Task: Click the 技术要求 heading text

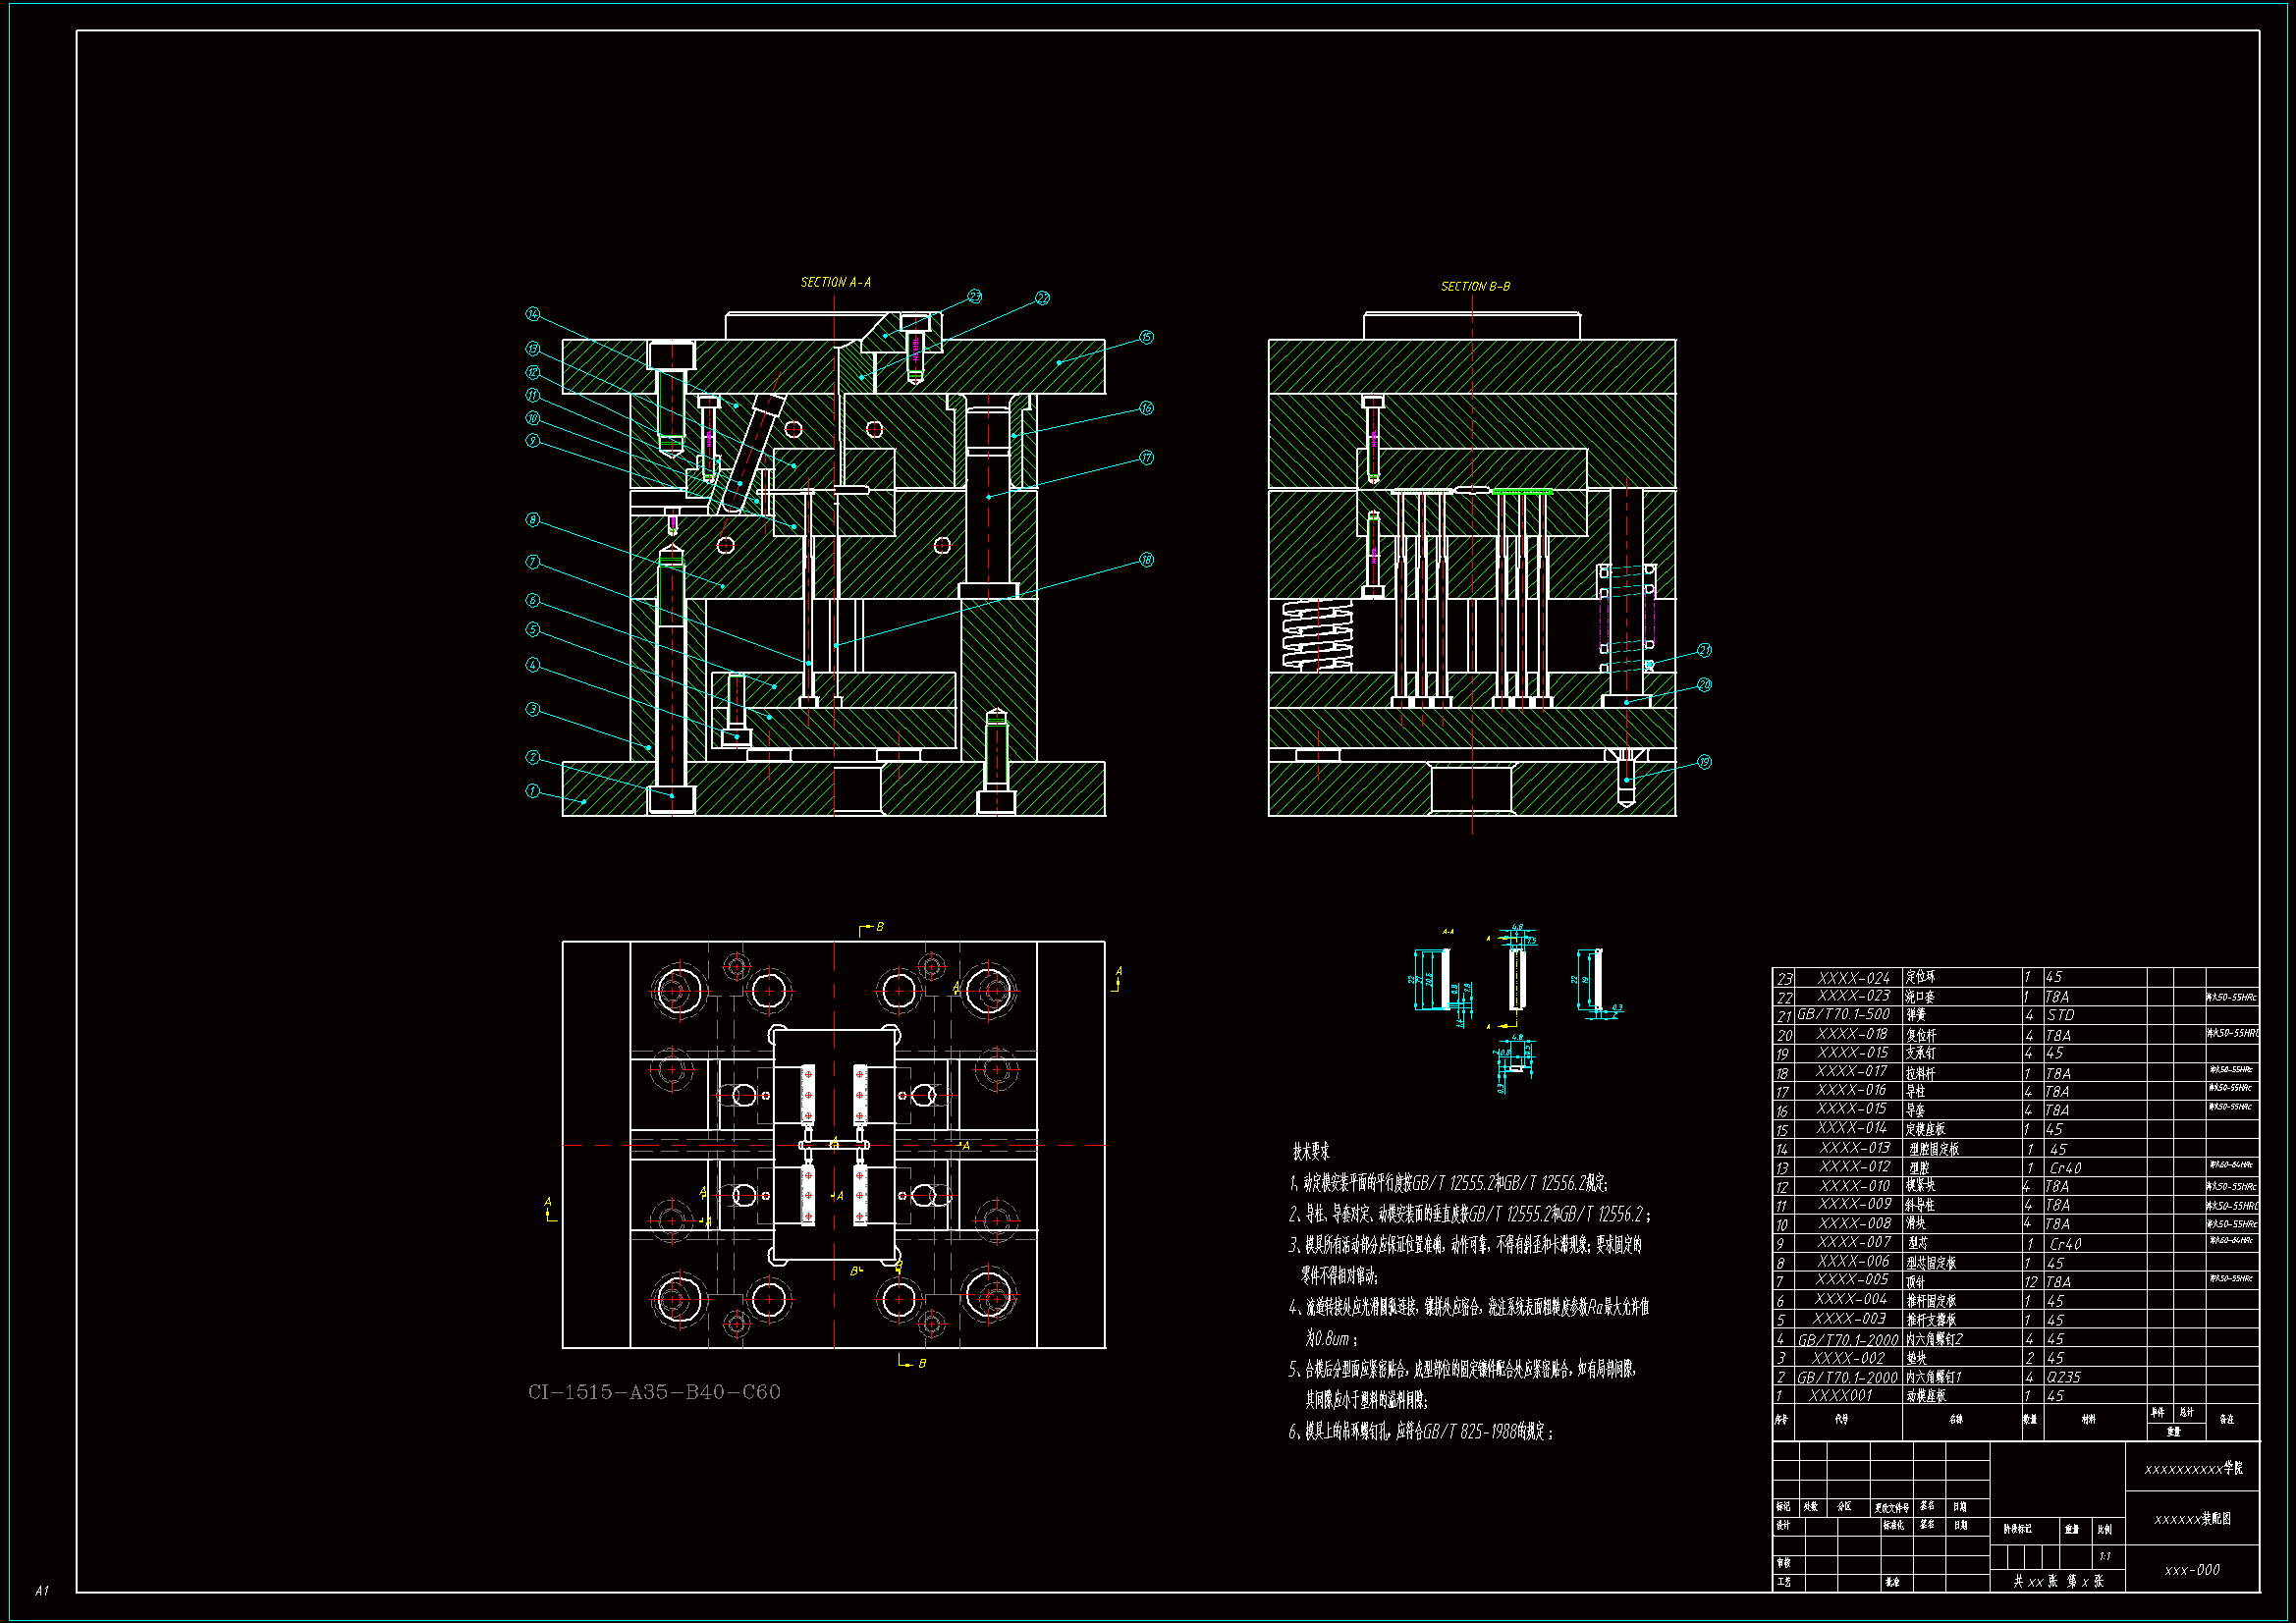Action: (1311, 1152)
